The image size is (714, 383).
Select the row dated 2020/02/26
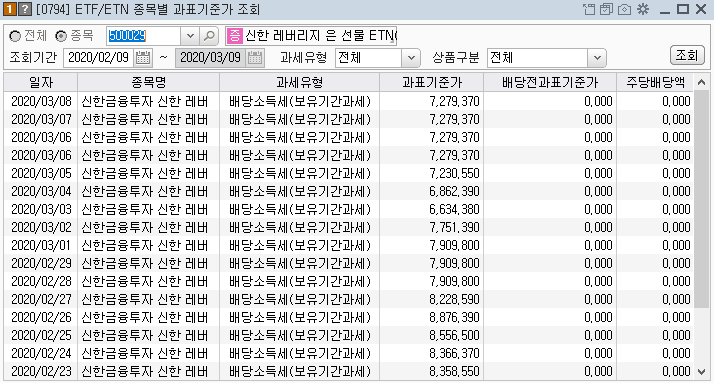pyautogui.click(x=348, y=317)
